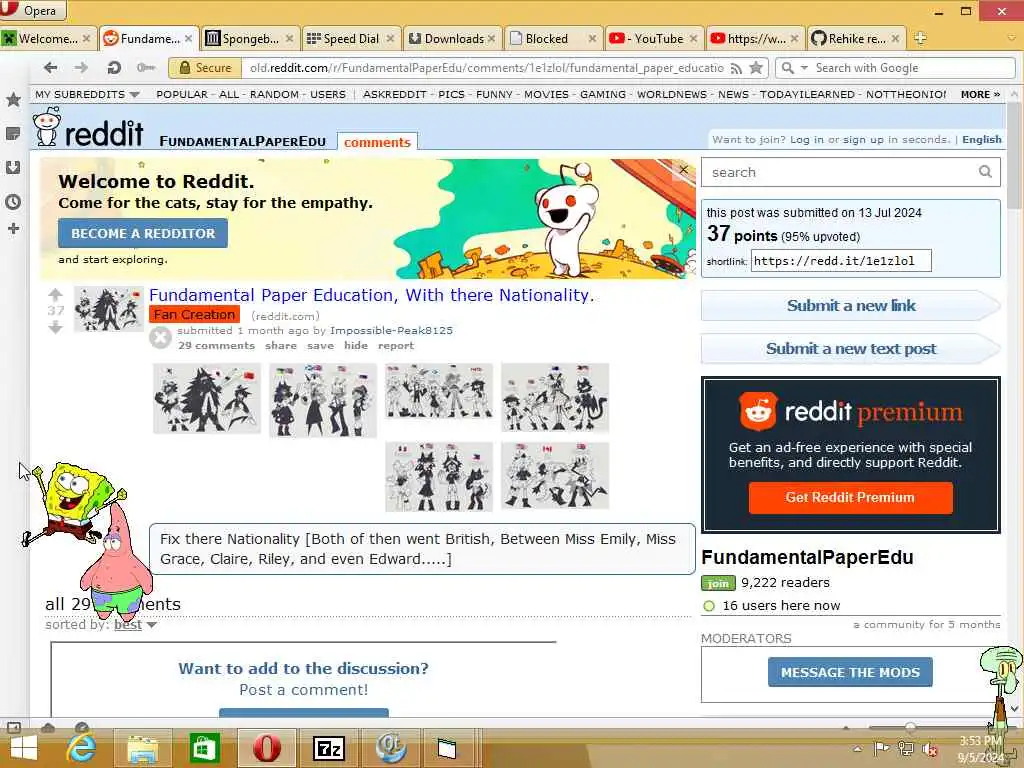Bookmark page with the address bar star
The width and height of the screenshot is (1024, 768).
756,67
